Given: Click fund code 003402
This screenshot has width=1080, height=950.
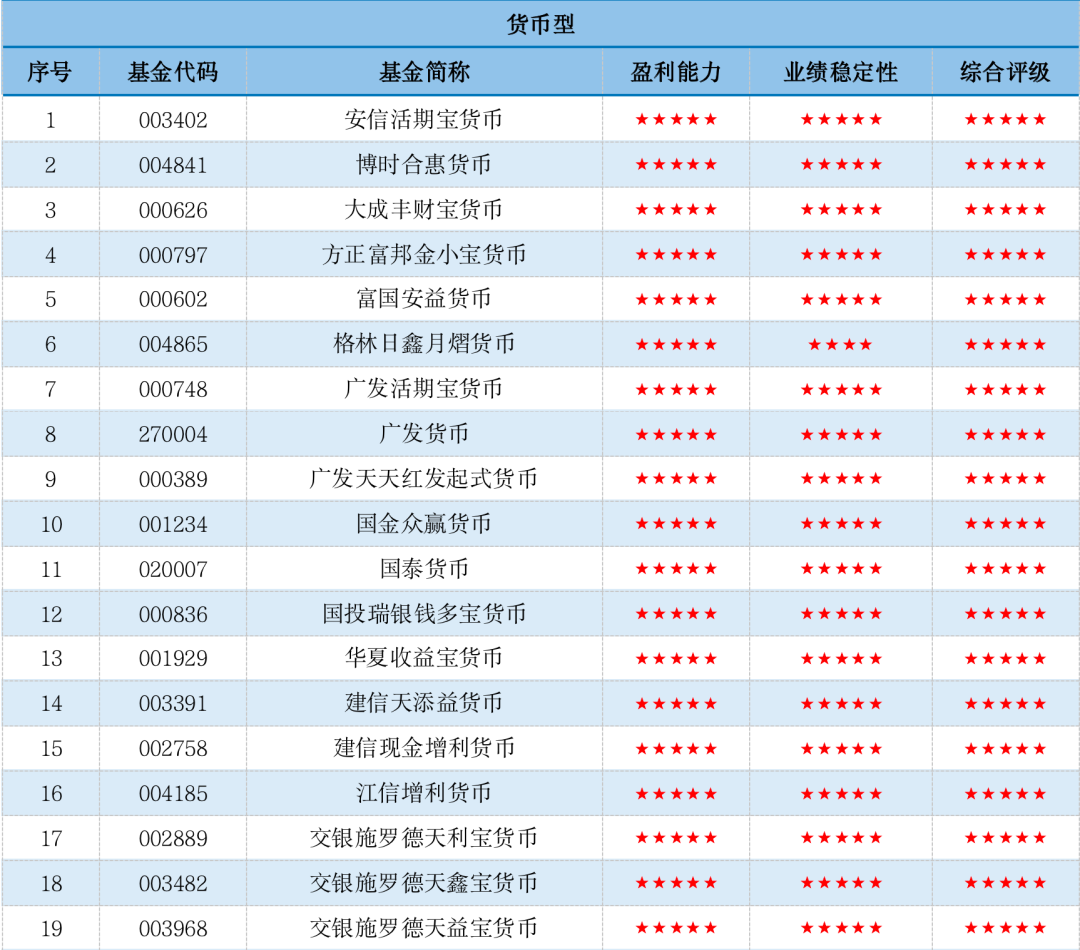Looking at the screenshot, I should coord(173,121).
